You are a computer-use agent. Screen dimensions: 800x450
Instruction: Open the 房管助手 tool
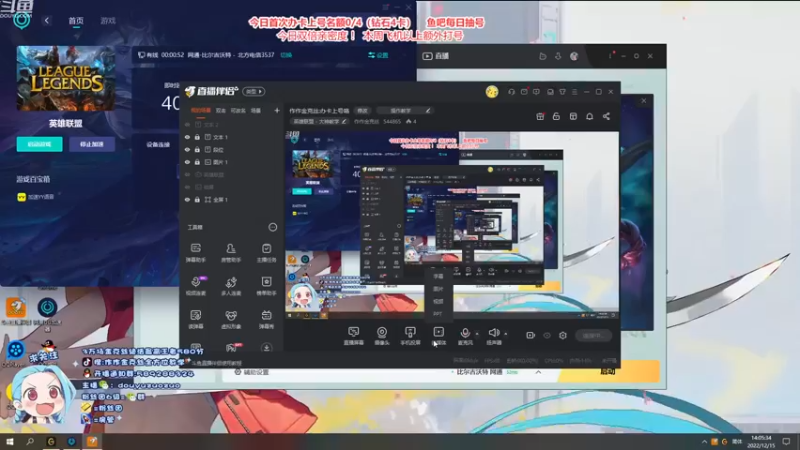pyautogui.click(x=231, y=253)
